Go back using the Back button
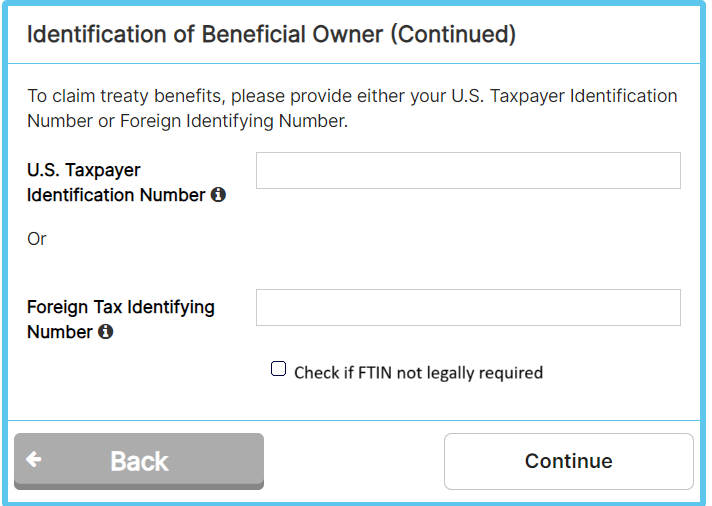 click(139, 461)
